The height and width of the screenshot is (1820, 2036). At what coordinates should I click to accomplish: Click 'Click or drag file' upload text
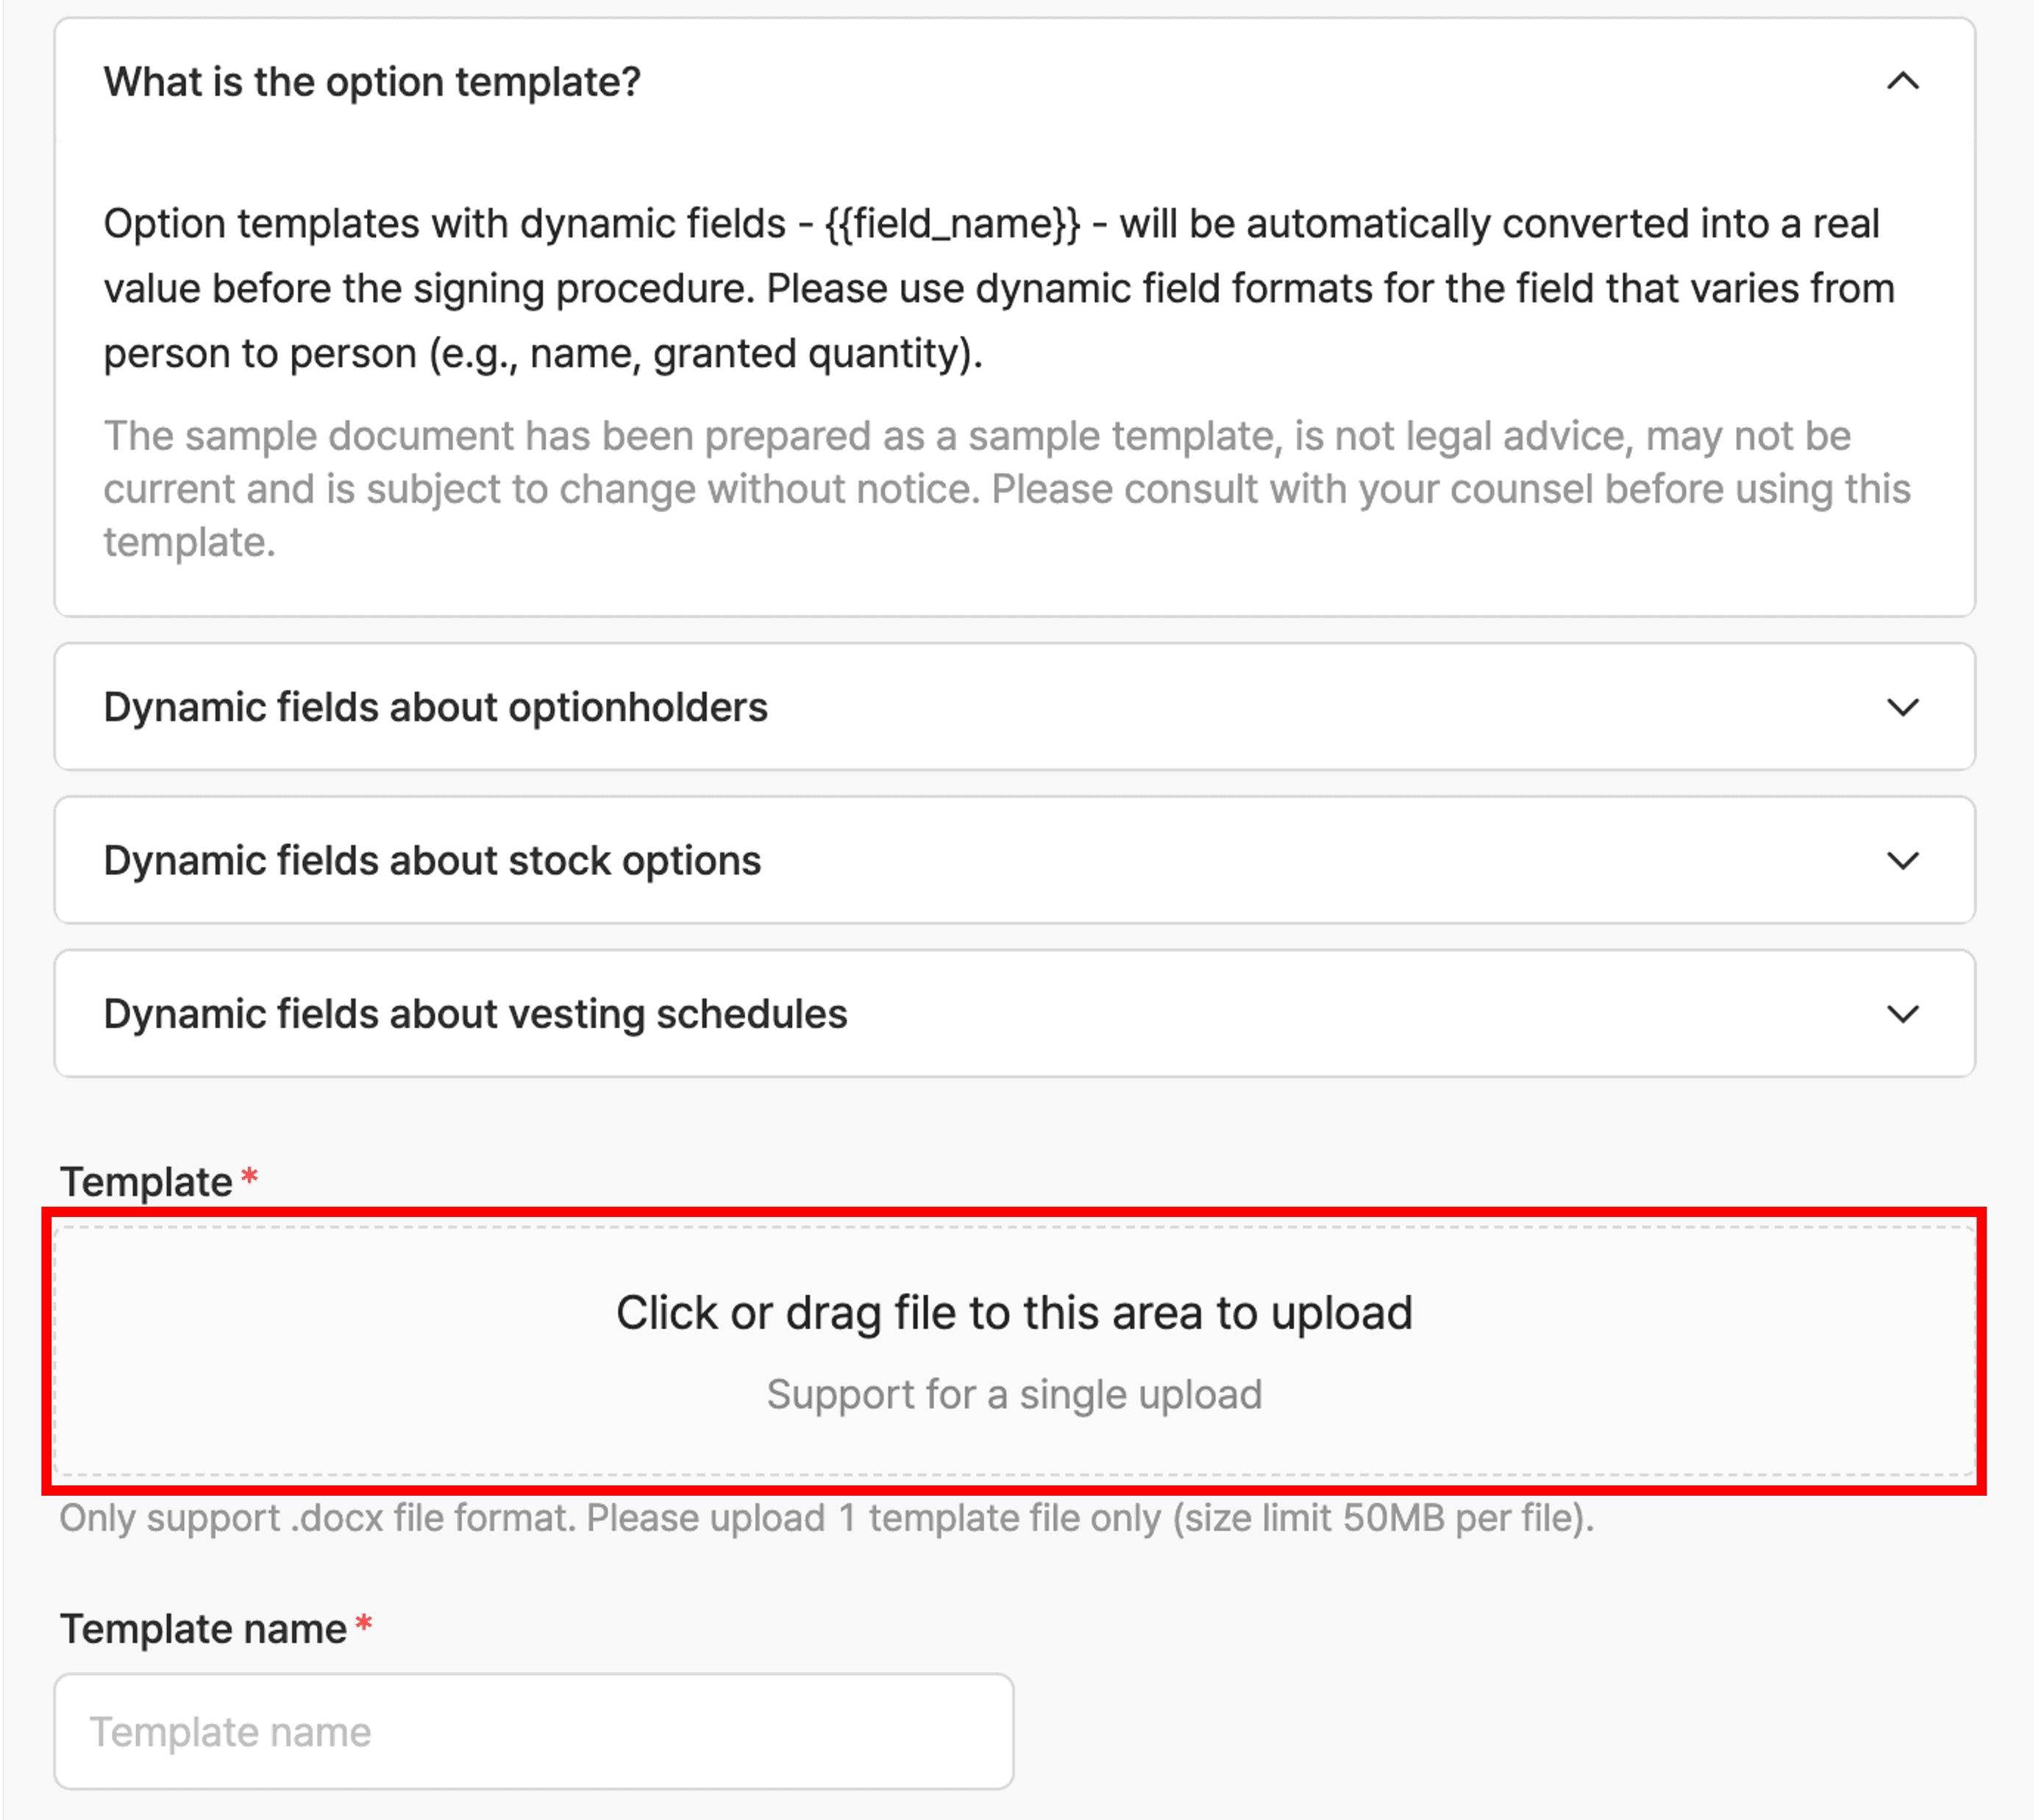1013,1313
